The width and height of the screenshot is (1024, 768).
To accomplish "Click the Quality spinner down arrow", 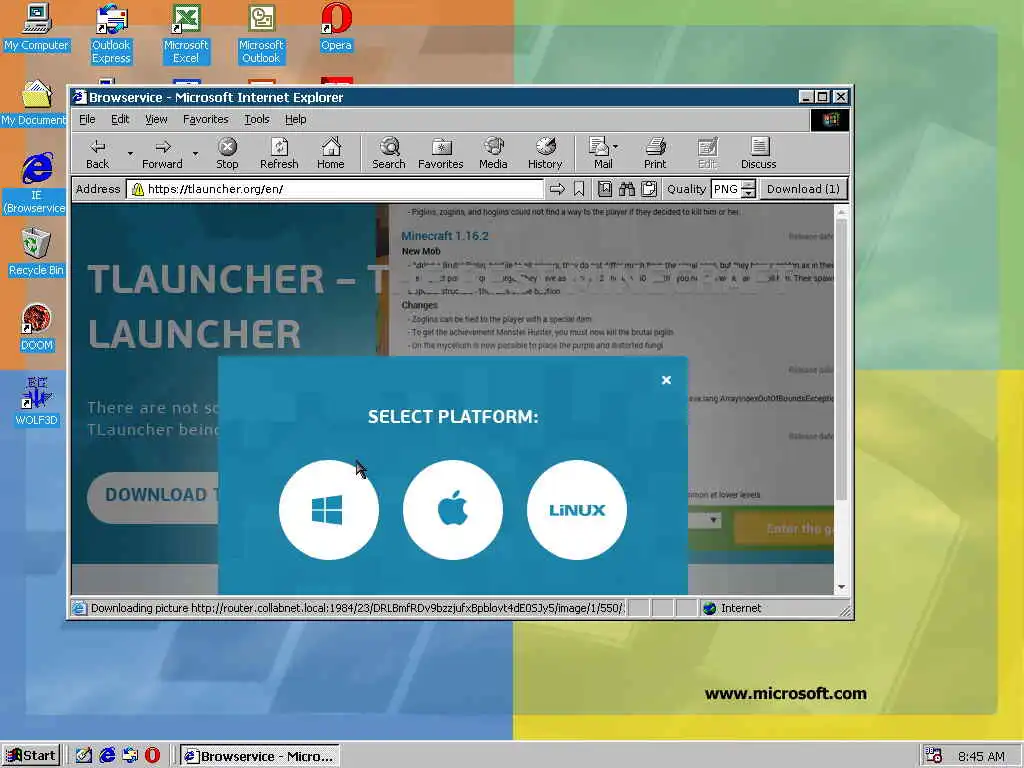I will tap(749, 195).
